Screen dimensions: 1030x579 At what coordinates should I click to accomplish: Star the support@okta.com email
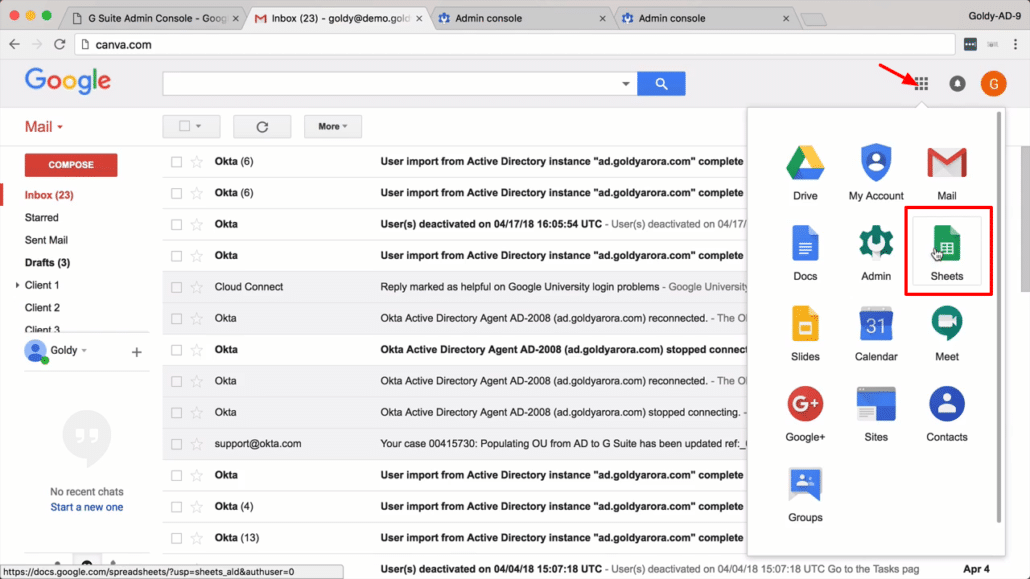click(196, 444)
